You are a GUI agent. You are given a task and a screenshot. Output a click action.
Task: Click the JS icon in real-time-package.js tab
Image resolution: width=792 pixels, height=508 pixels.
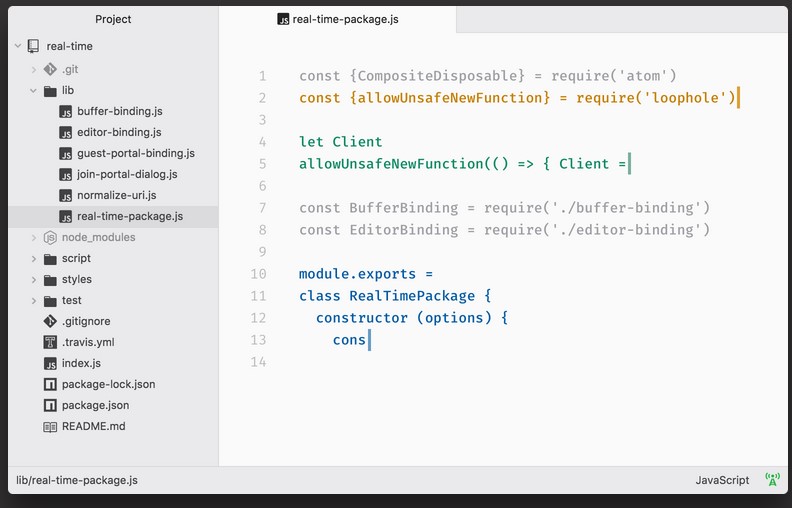pos(283,19)
